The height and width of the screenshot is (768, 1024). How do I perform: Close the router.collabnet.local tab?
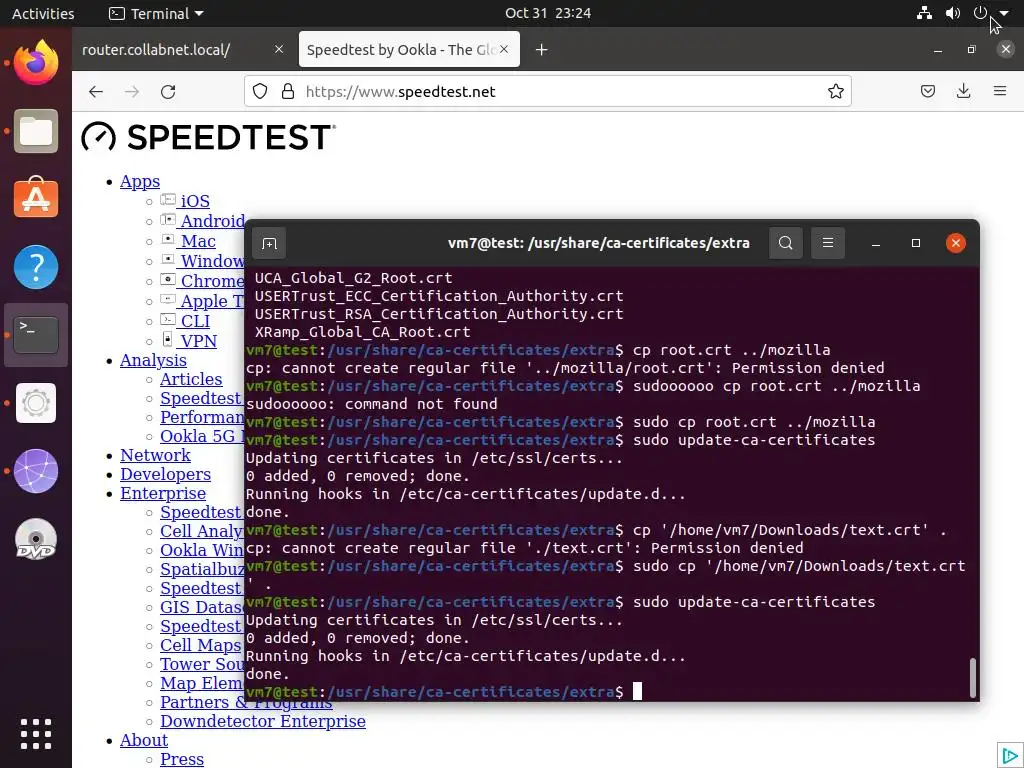279,49
